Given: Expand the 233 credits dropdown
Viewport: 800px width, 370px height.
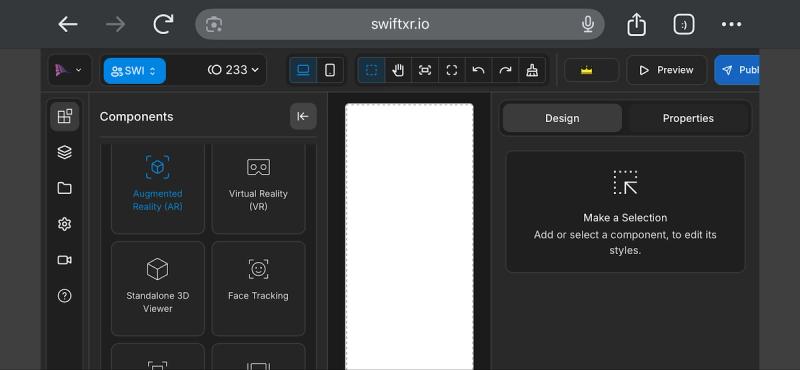Looking at the screenshot, I should tap(233, 70).
